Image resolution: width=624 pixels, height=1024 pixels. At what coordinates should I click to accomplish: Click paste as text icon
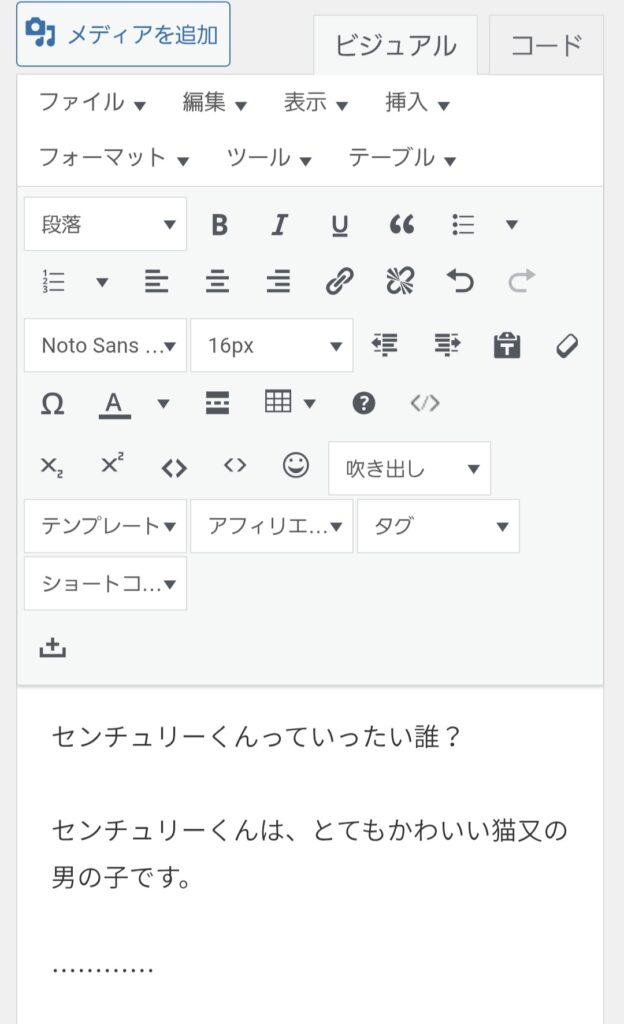tap(508, 346)
